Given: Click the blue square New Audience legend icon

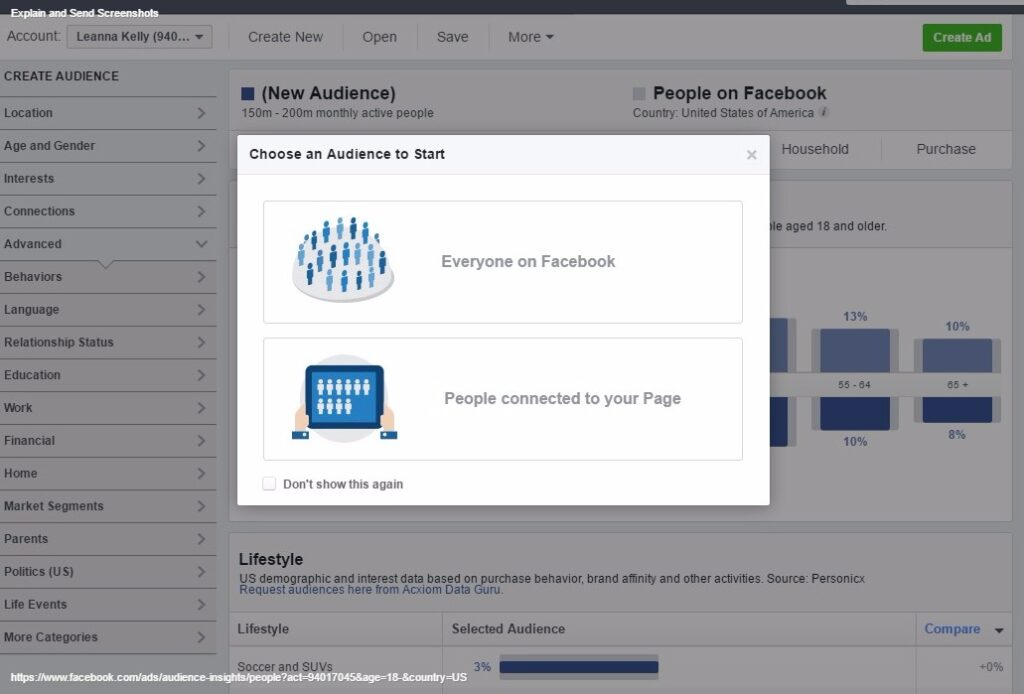Looking at the screenshot, I should [248, 94].
